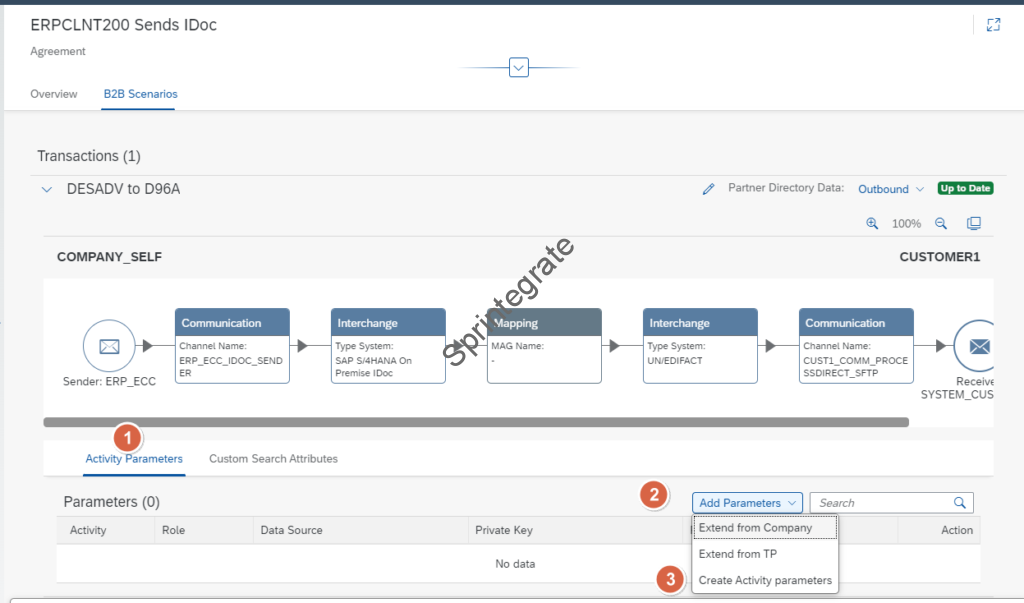Open the Outbound partner directory dropdown
This screenshot has width=1024, height=603.
click(x=890, y=189)
